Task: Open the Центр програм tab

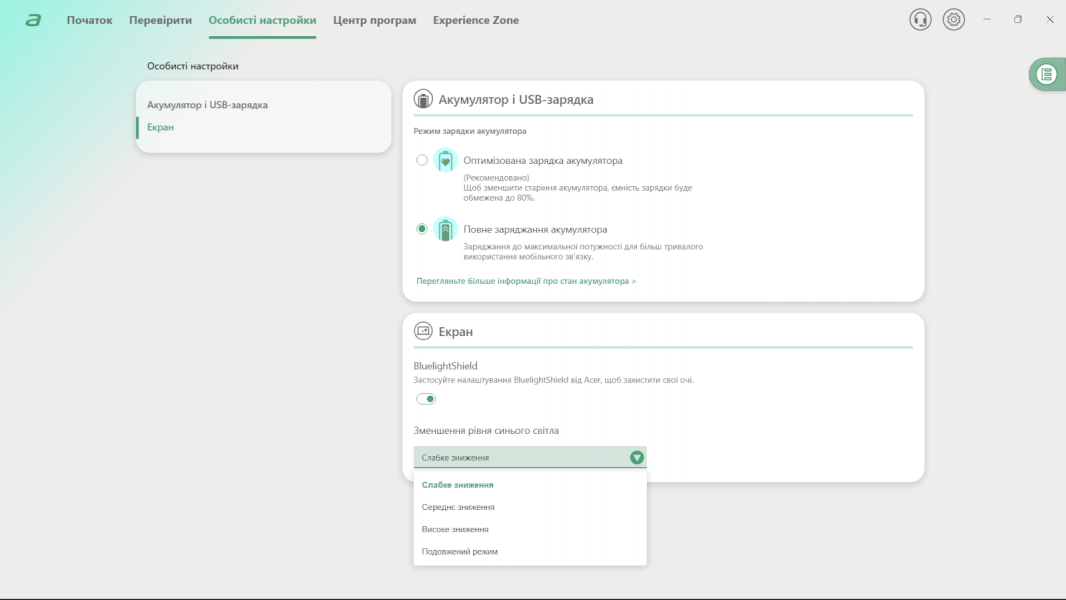Action: pos(374,20)
